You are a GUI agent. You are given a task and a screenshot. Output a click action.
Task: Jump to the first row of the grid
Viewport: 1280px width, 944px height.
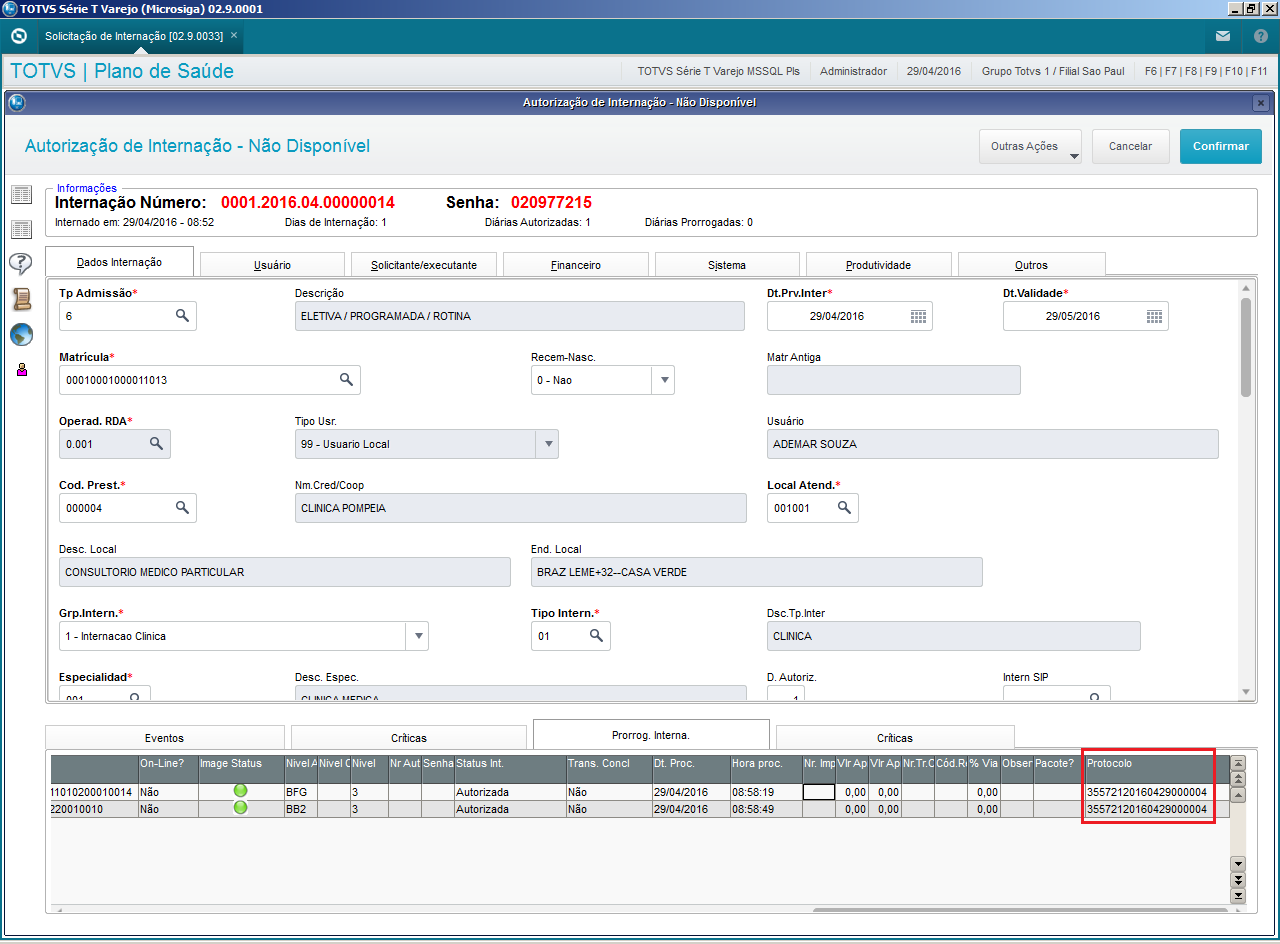(1238, 763)
